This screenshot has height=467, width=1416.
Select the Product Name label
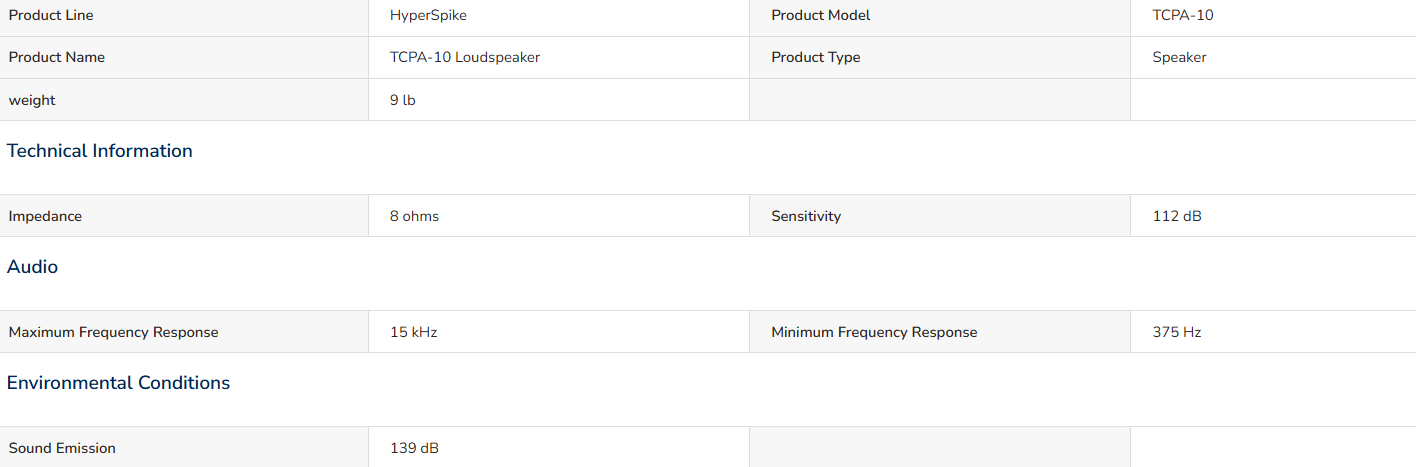tap(56, 58)
